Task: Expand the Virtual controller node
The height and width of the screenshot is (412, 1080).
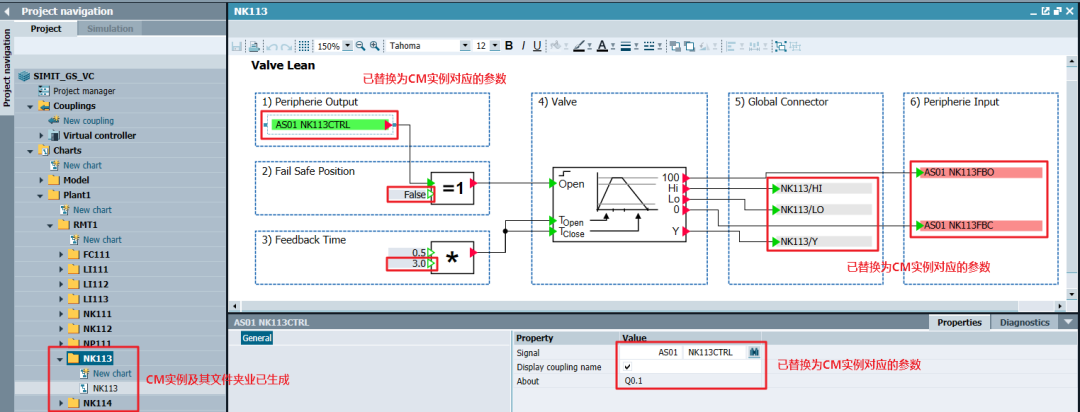Action: pos(41,135)
